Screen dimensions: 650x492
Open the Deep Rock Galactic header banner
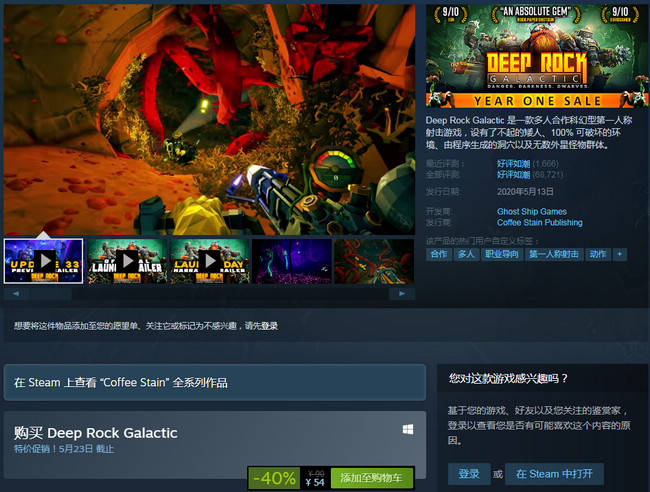point(537,56)
